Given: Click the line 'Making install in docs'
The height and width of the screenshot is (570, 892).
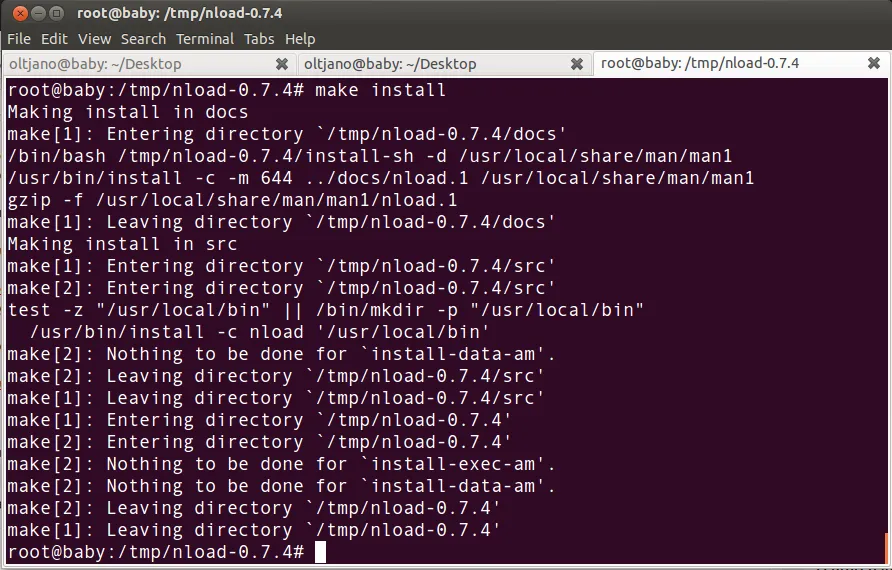Looking at the screenshot, I should pos(128,112).
